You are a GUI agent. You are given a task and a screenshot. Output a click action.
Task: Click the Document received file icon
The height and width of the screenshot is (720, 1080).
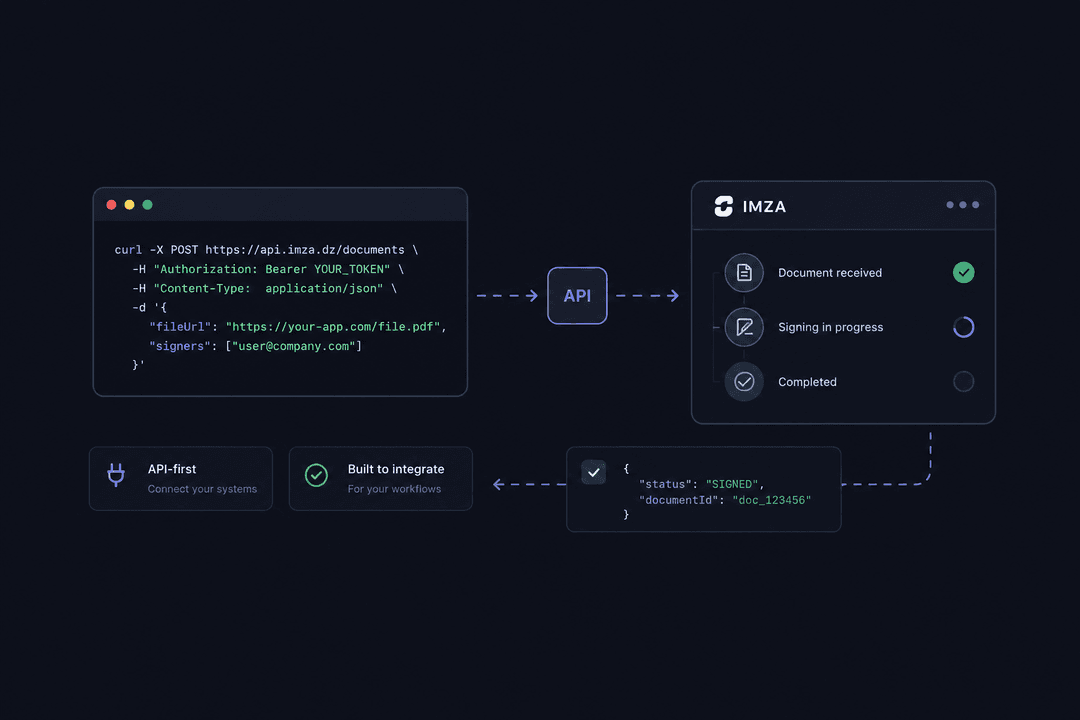click(x=744, y=272)
